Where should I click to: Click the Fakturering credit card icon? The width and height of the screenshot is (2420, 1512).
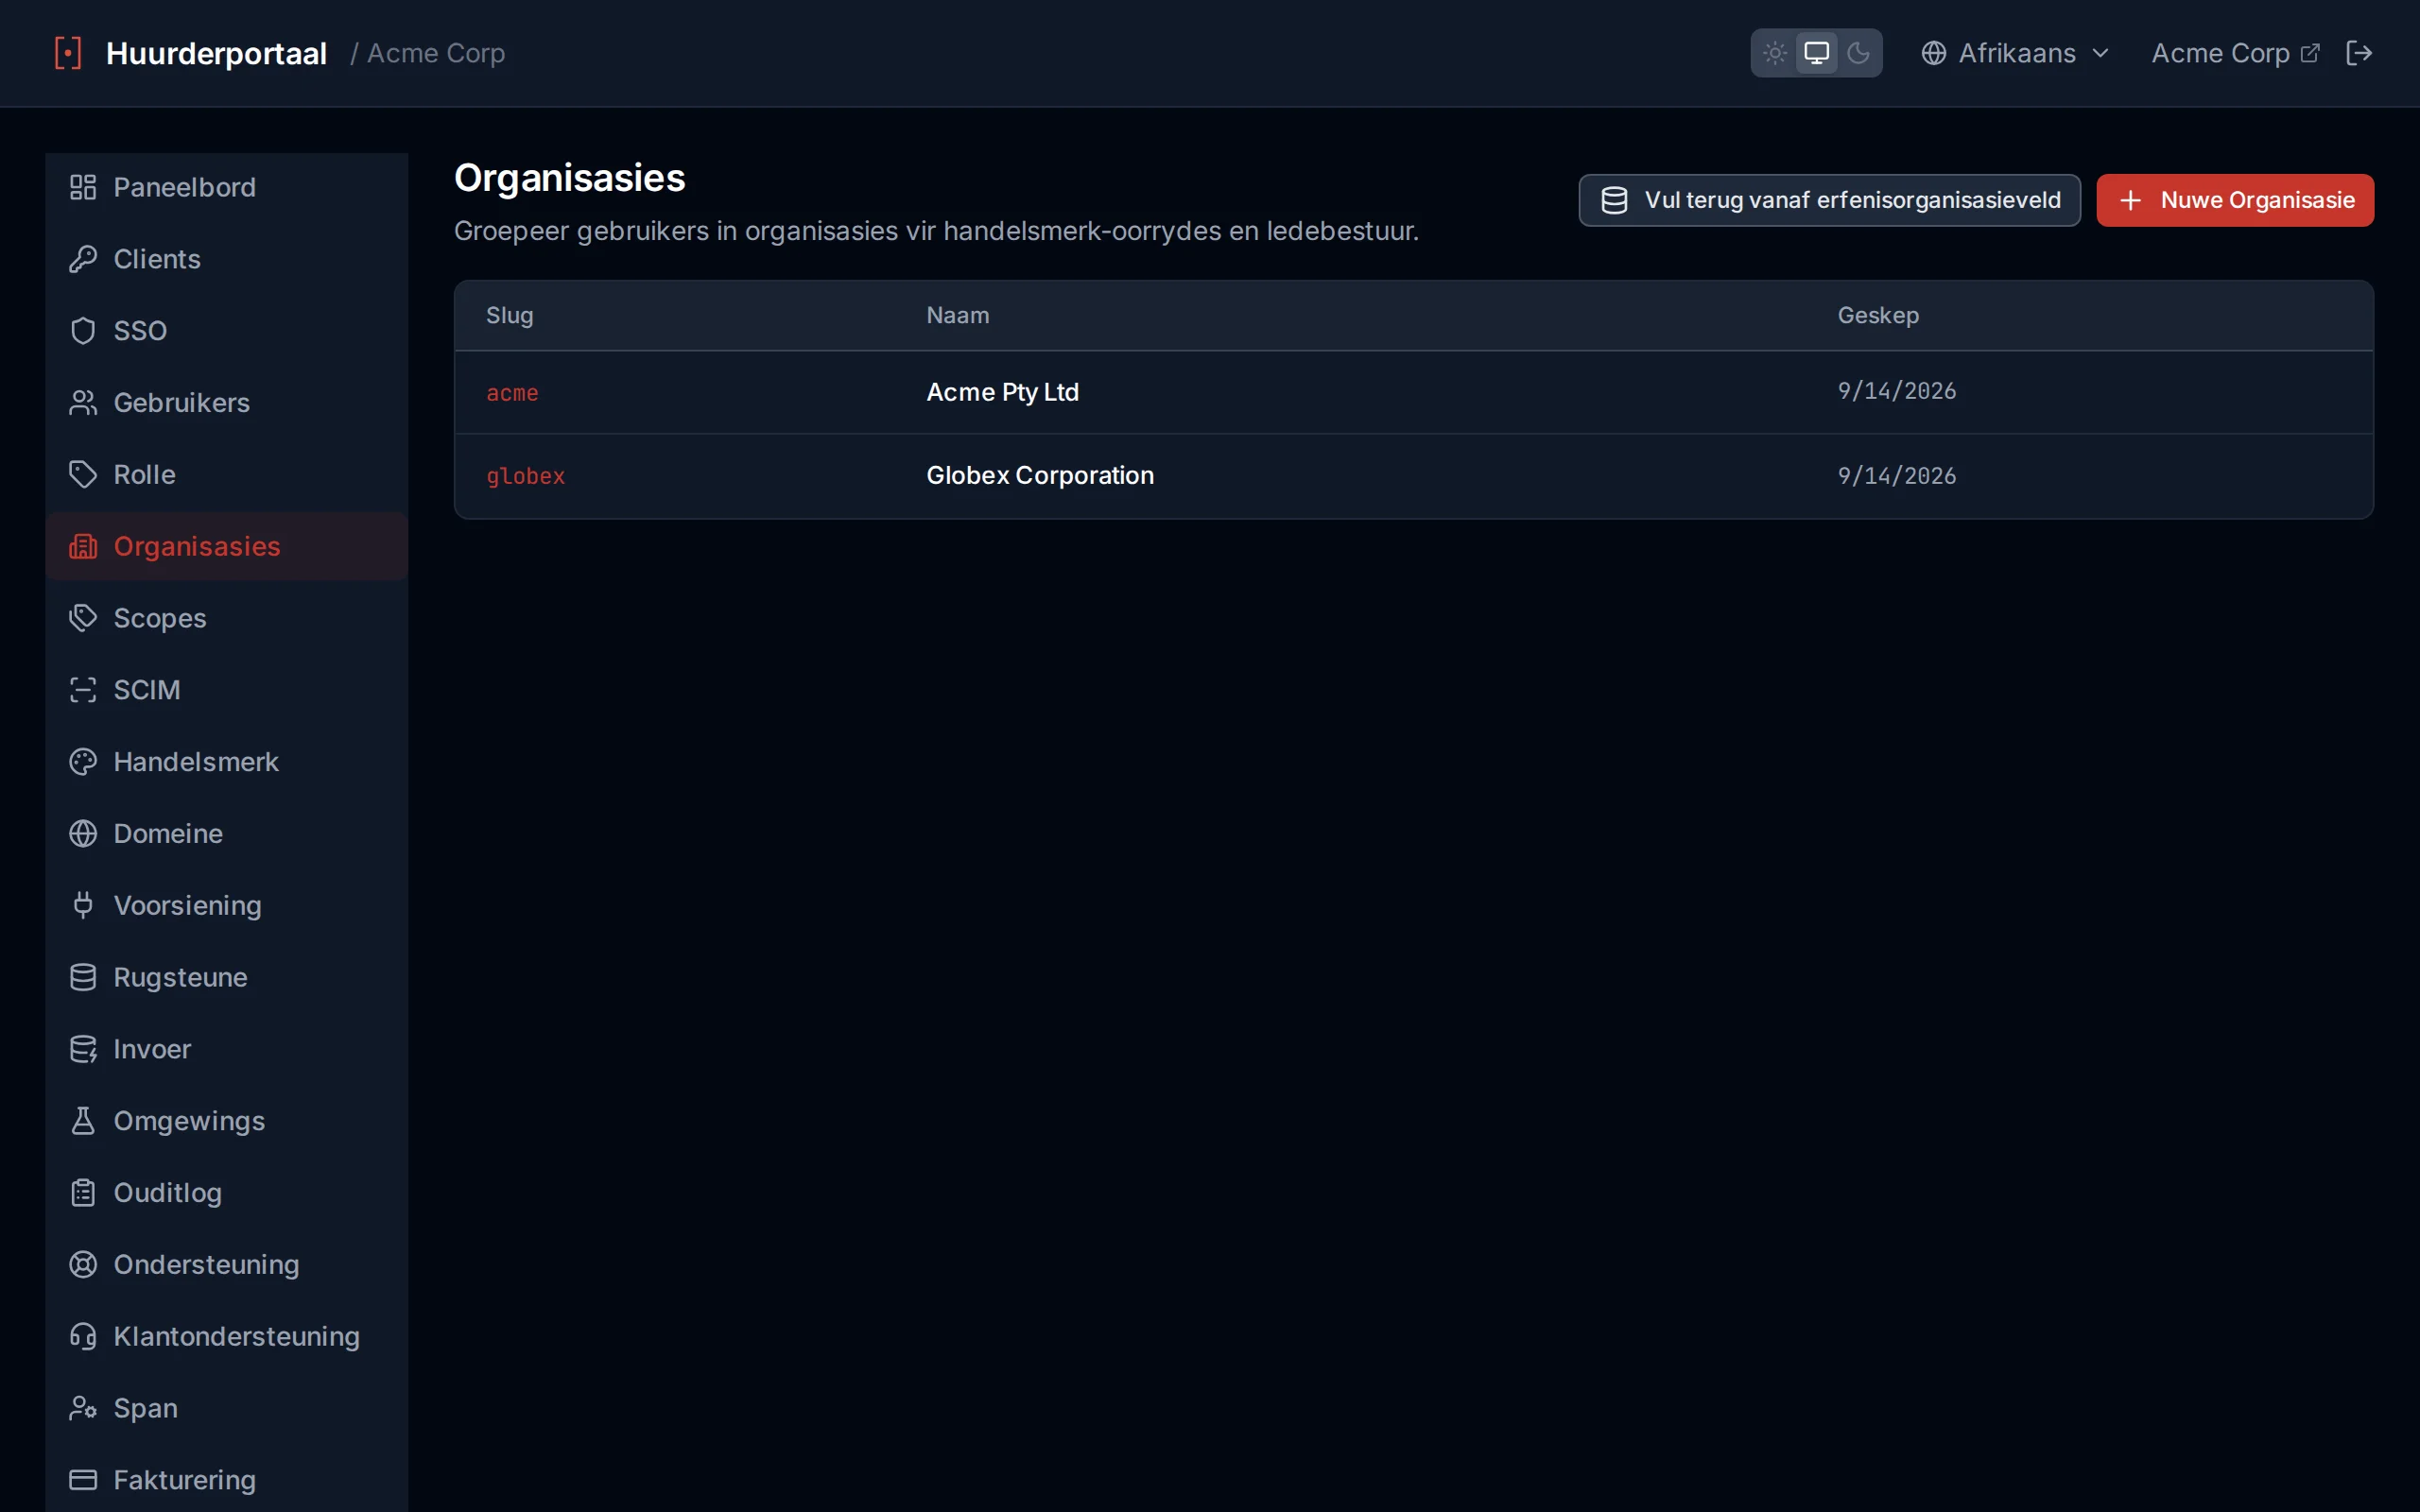pyautogui.click(x=83, y=1480)
